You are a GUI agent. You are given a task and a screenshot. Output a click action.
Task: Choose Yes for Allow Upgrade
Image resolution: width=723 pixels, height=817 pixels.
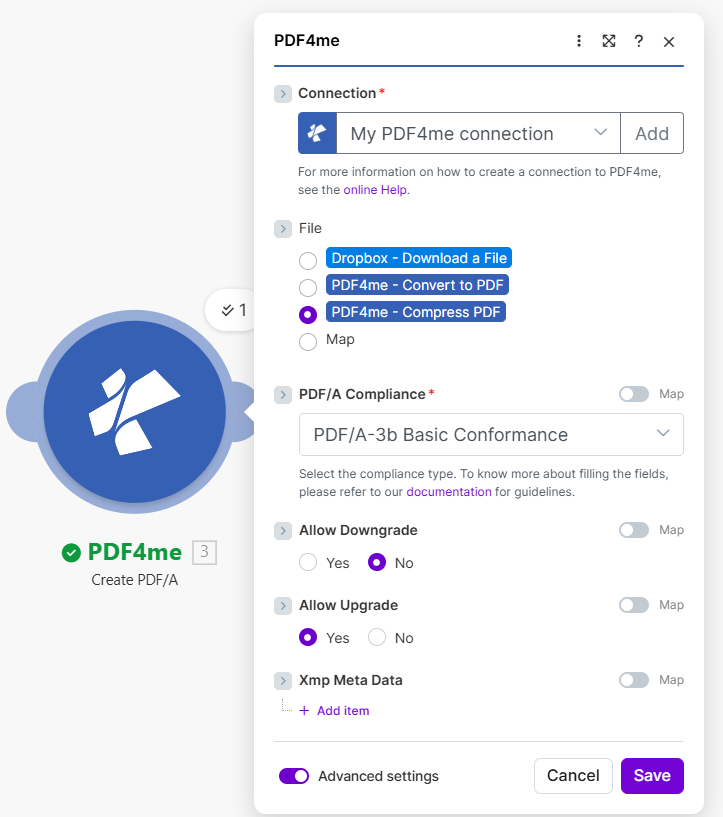pyautogui.click(x=308, y=637)
